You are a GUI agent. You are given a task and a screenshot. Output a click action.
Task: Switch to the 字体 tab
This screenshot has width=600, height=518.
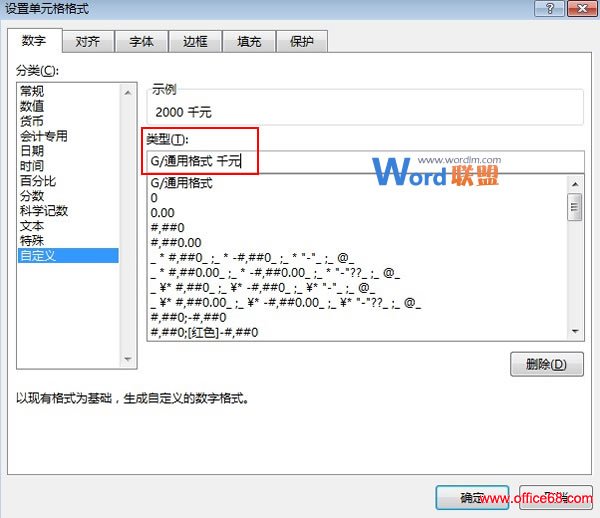142,41
